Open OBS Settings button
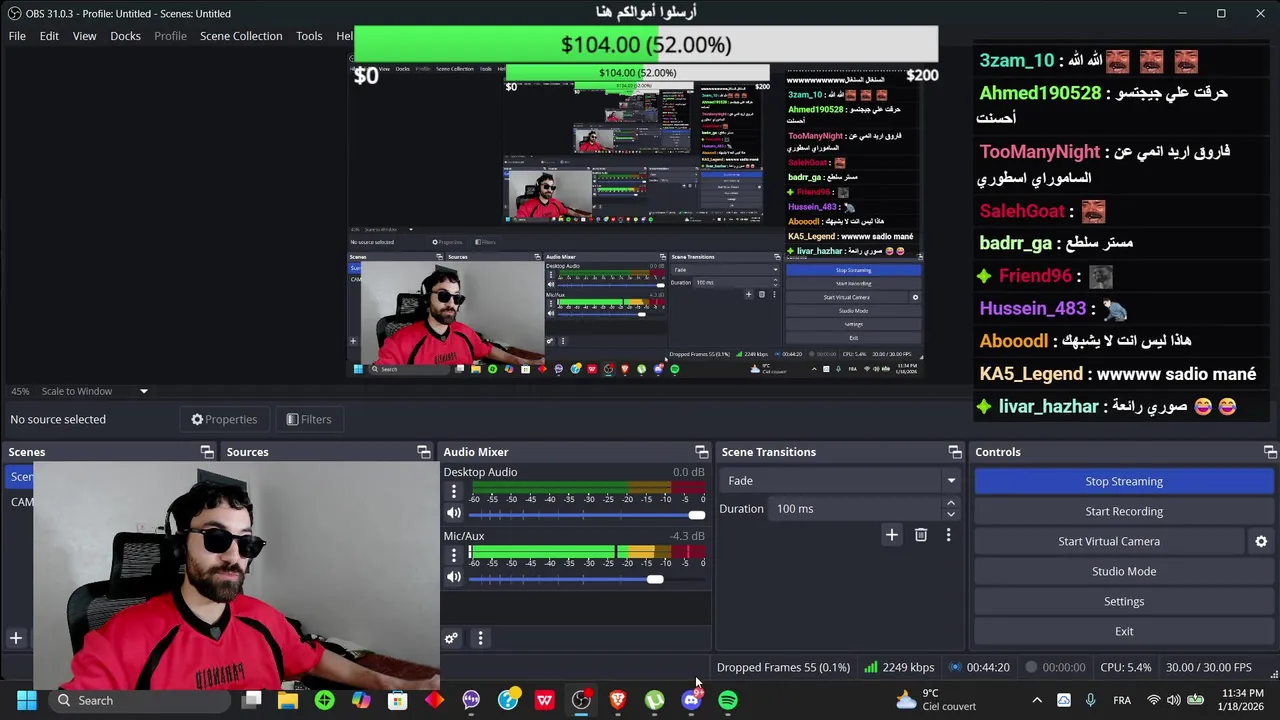1280x720 pixels. pyautogui.click(x=1124, y=601)
